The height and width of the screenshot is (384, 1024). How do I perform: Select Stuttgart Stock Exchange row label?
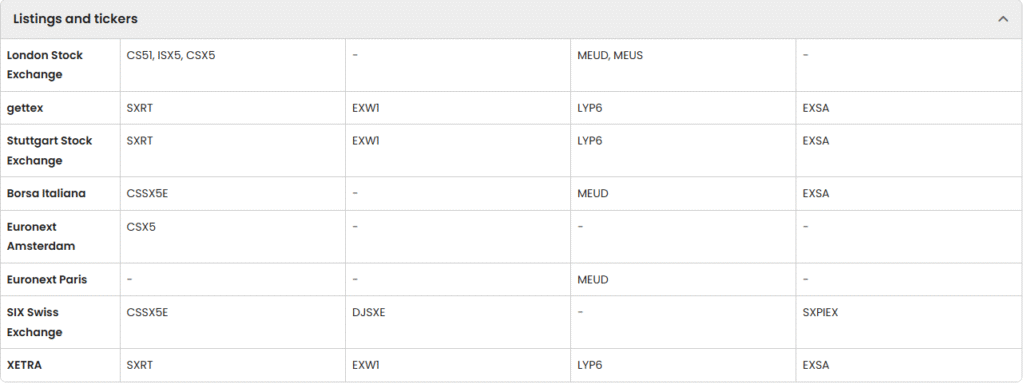click(x=50, y=150)
